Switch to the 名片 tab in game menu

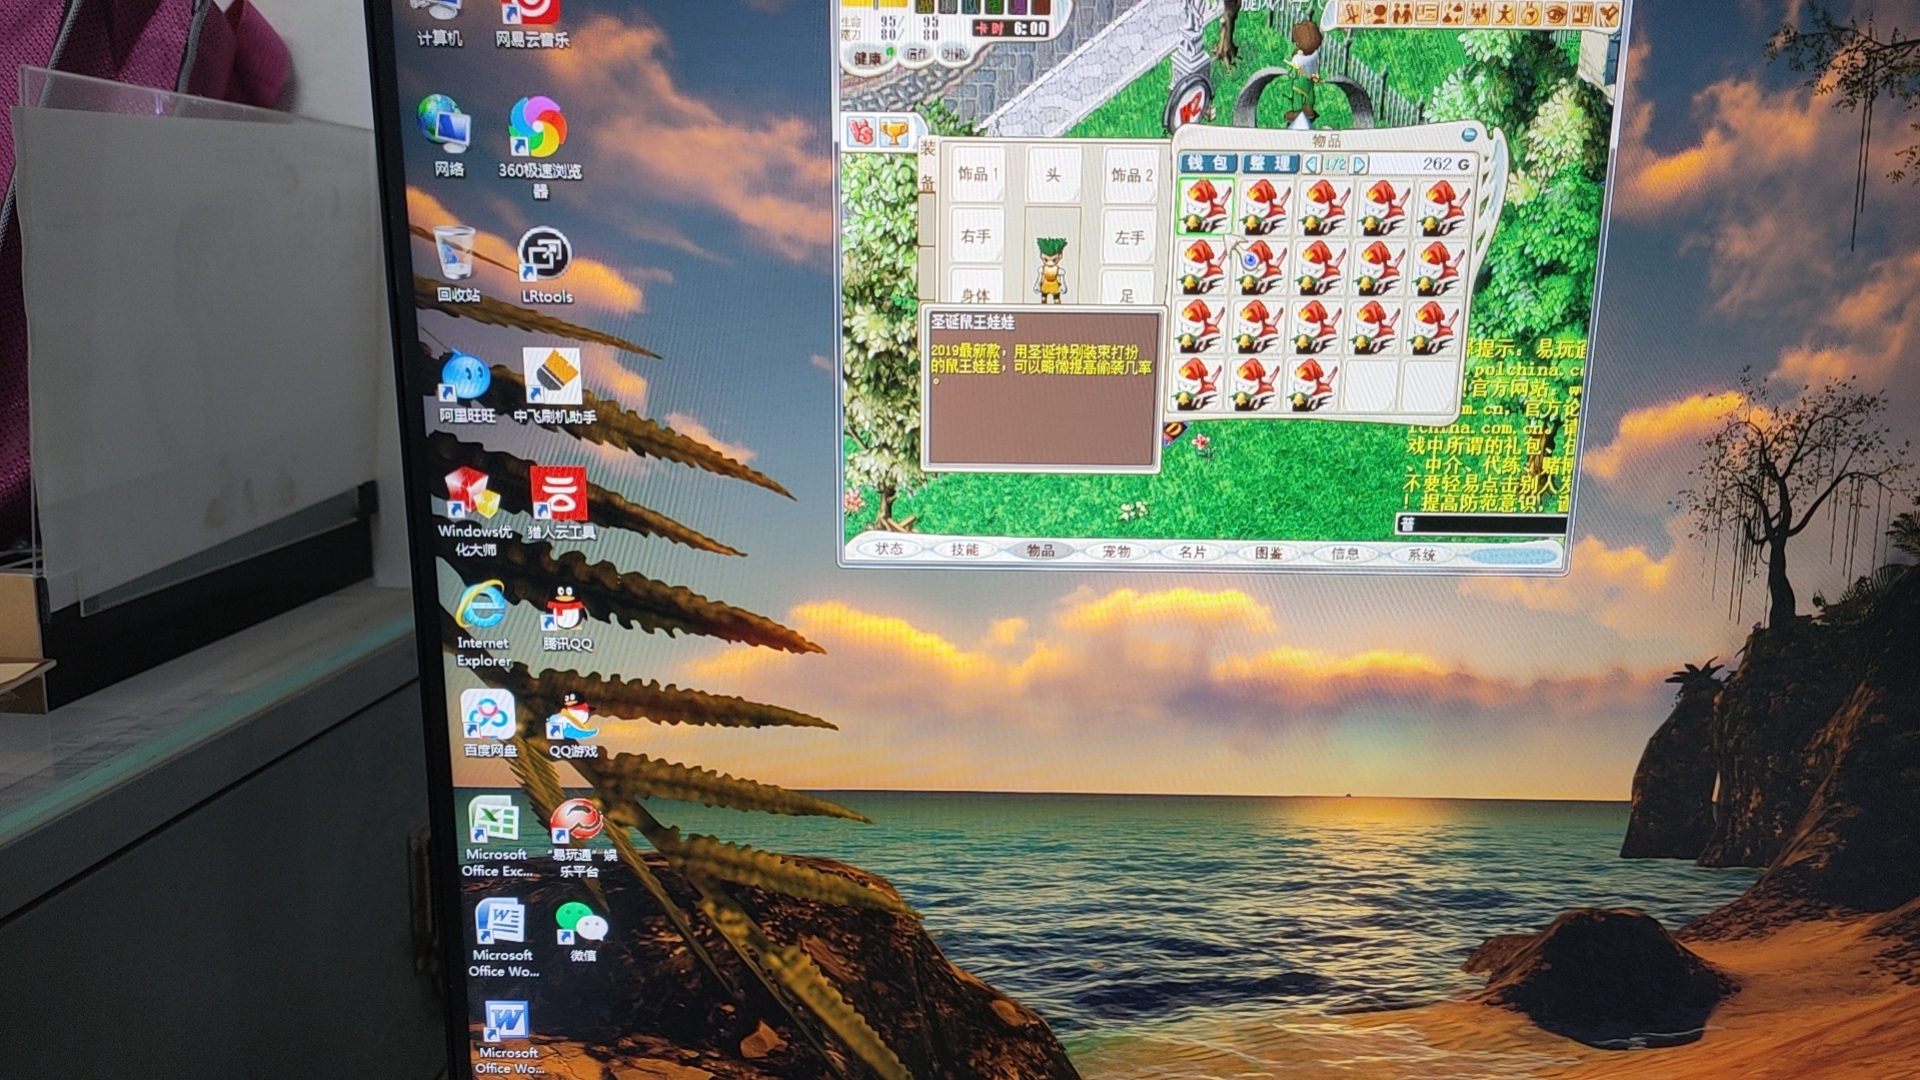point(1192,552)
